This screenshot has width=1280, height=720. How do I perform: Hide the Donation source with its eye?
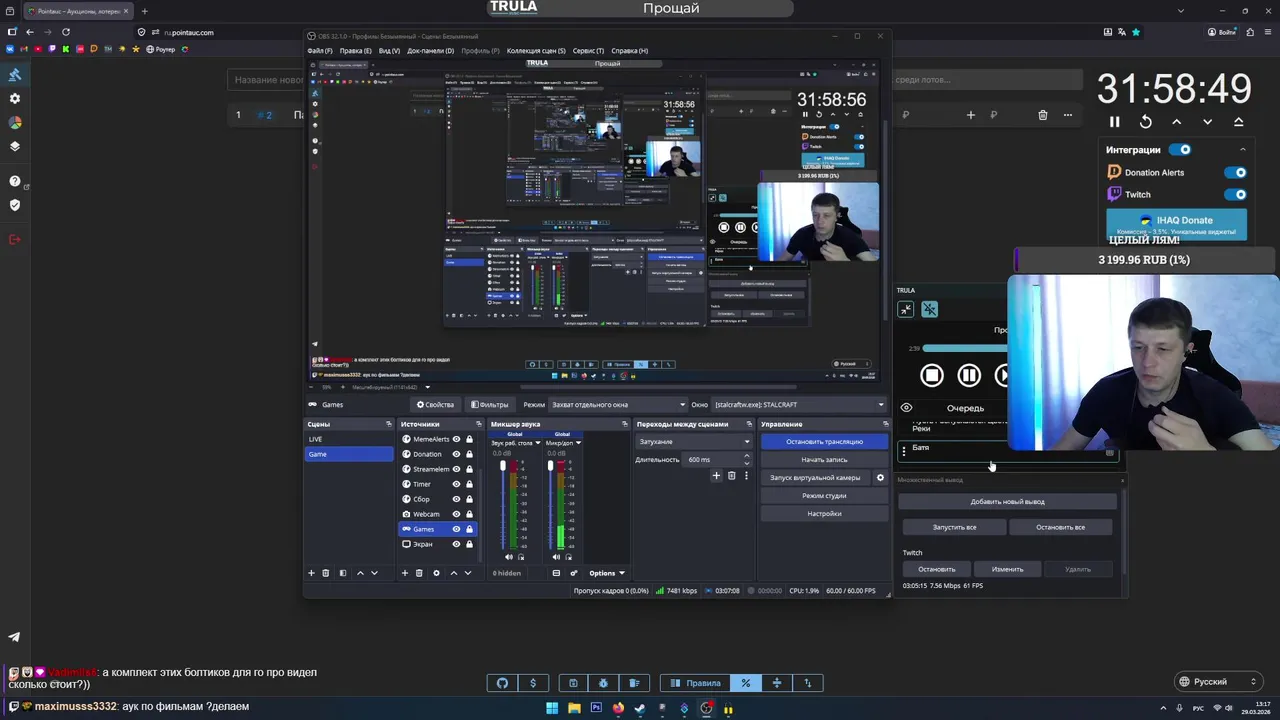pos(456,454)
